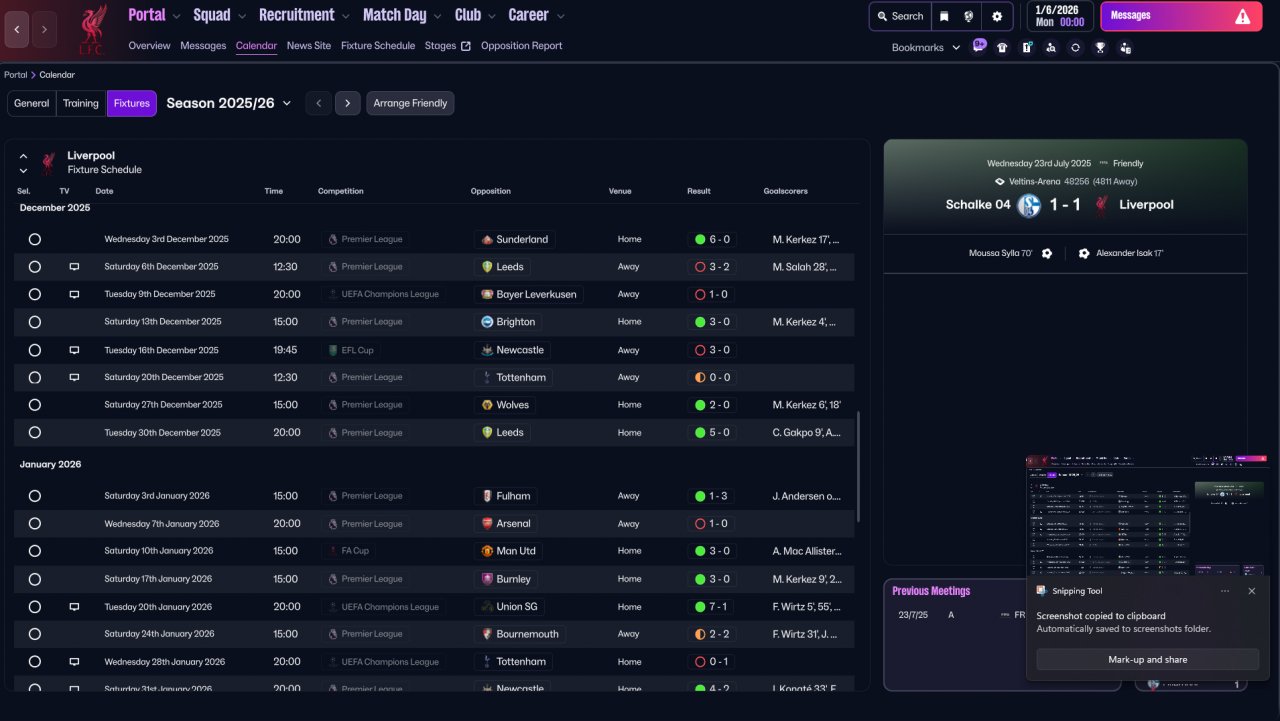Select the Fulham fixture radio button
This screenshot has width=1280, height=721.
point(35,496)
